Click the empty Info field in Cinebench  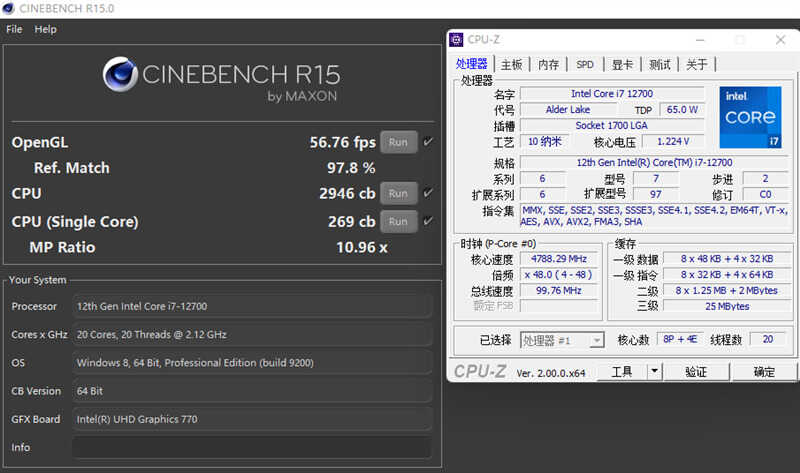[252, 447]
